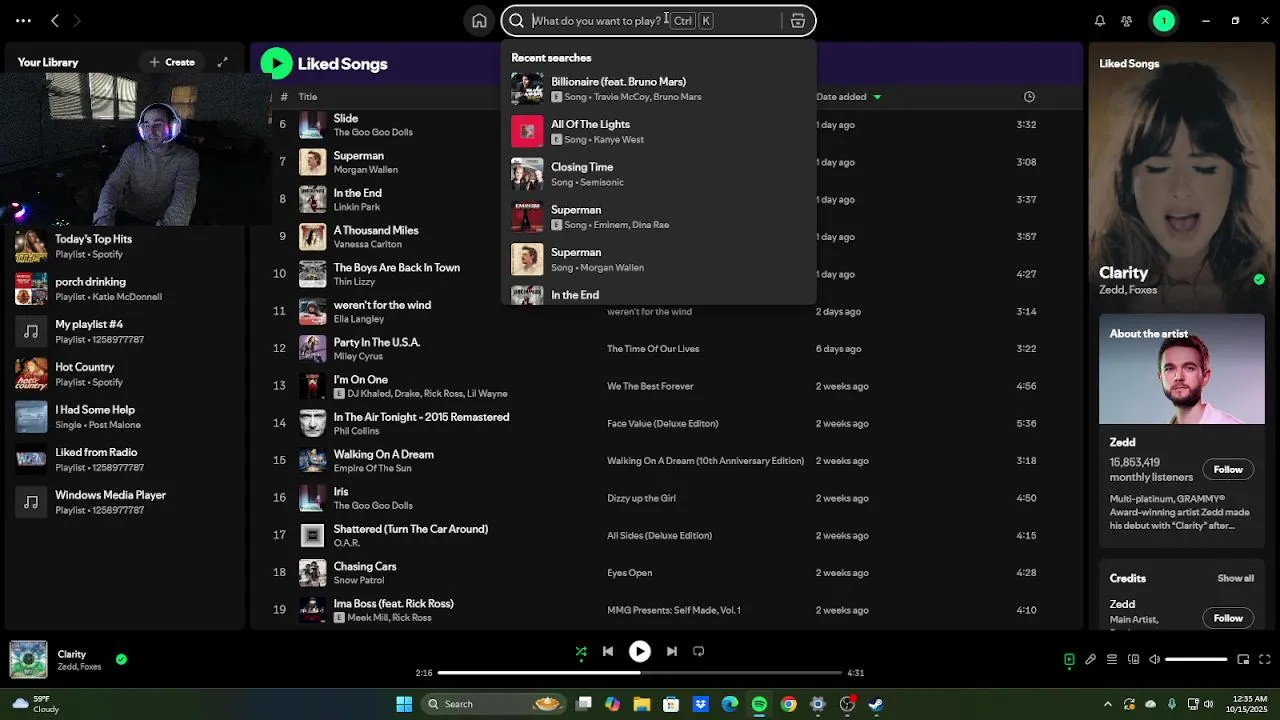Toggle liked checkmark for Clarity in player bar
Viewport: 1280px width, 720px height.
click(121, 659)
